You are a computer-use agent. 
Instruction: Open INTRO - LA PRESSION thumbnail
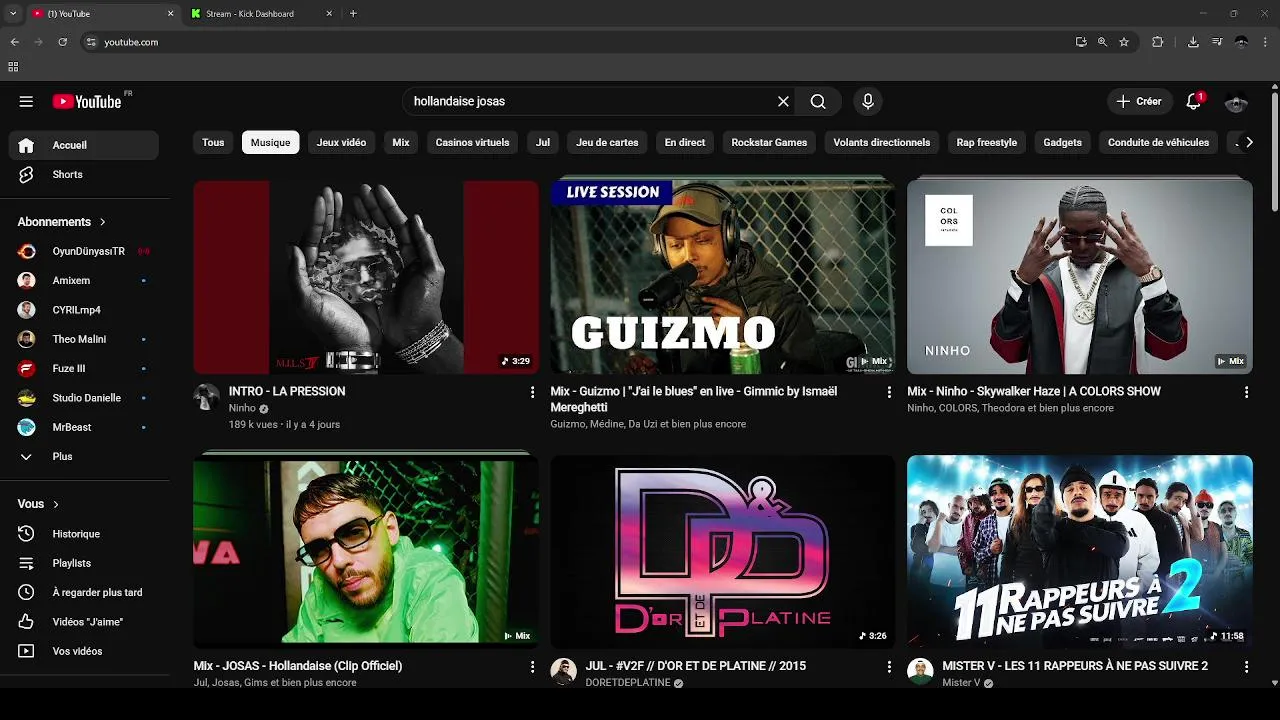tap(366, 277)
